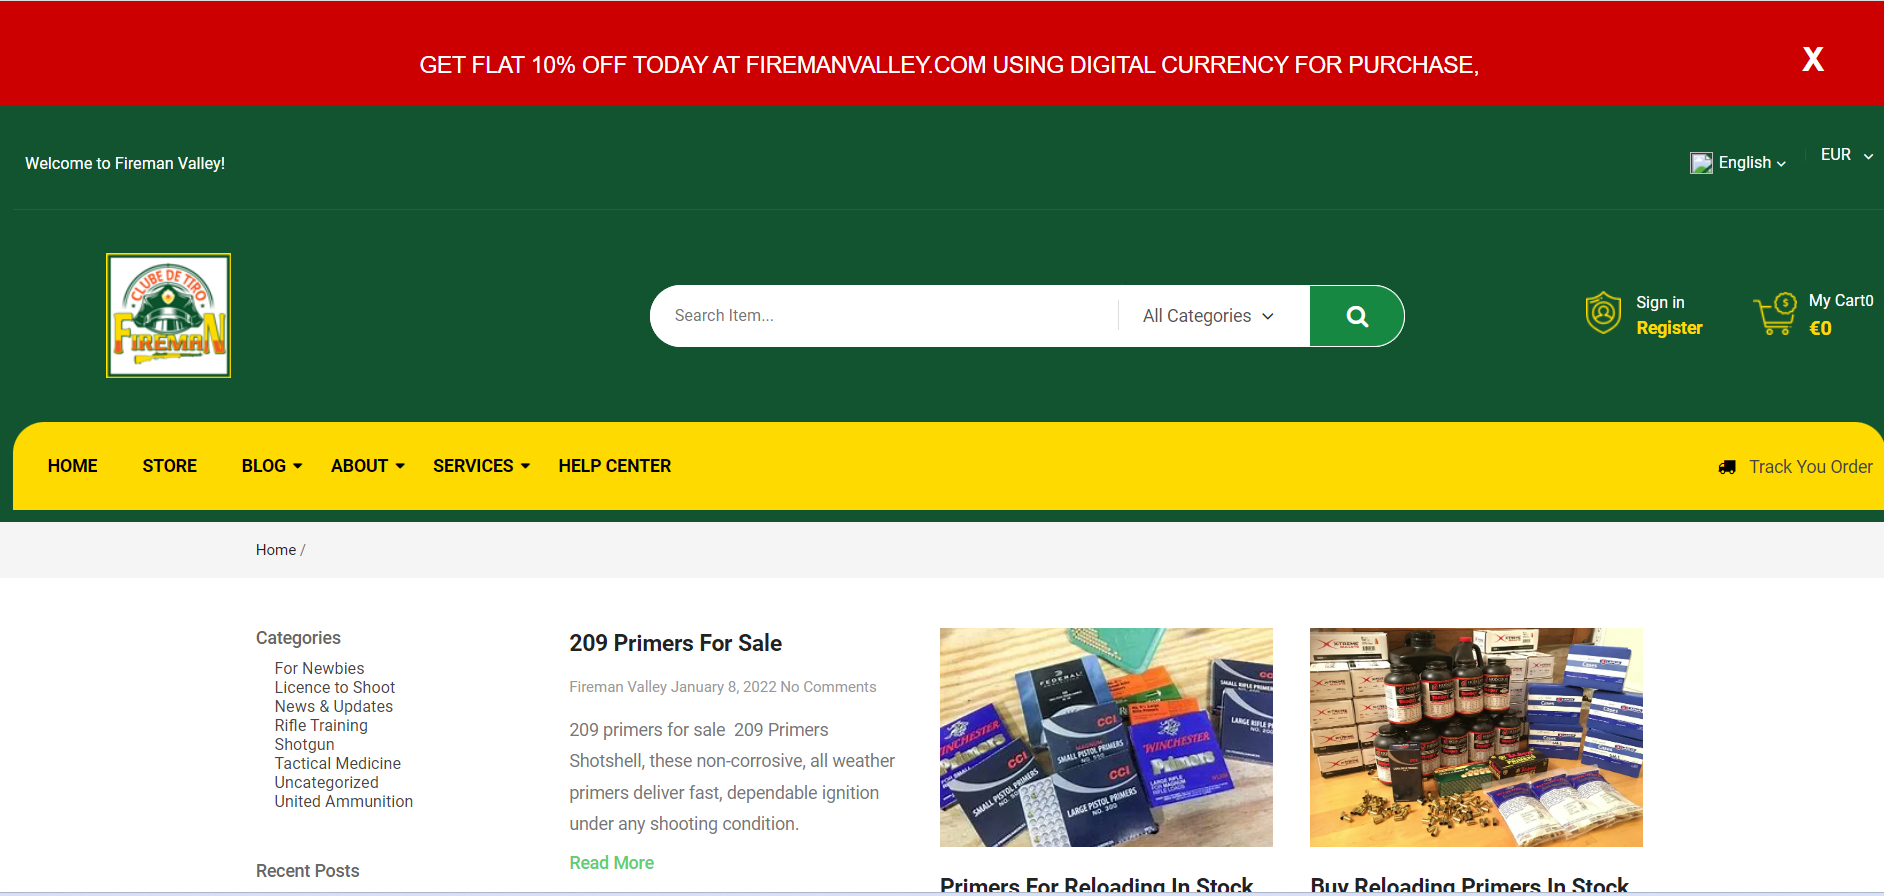
Task: Open the primer boxes thumbnail image
Action: tap(1106, 737)
